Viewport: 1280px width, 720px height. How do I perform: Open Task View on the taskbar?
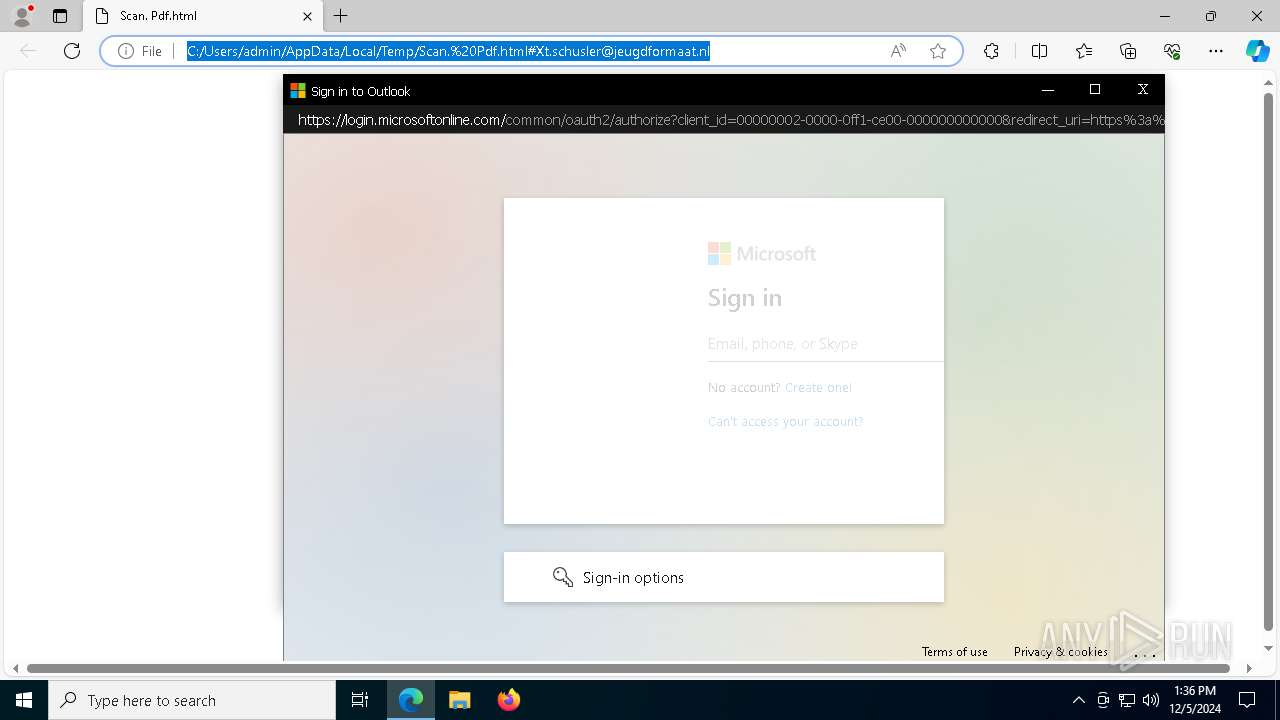click(360, 700)
